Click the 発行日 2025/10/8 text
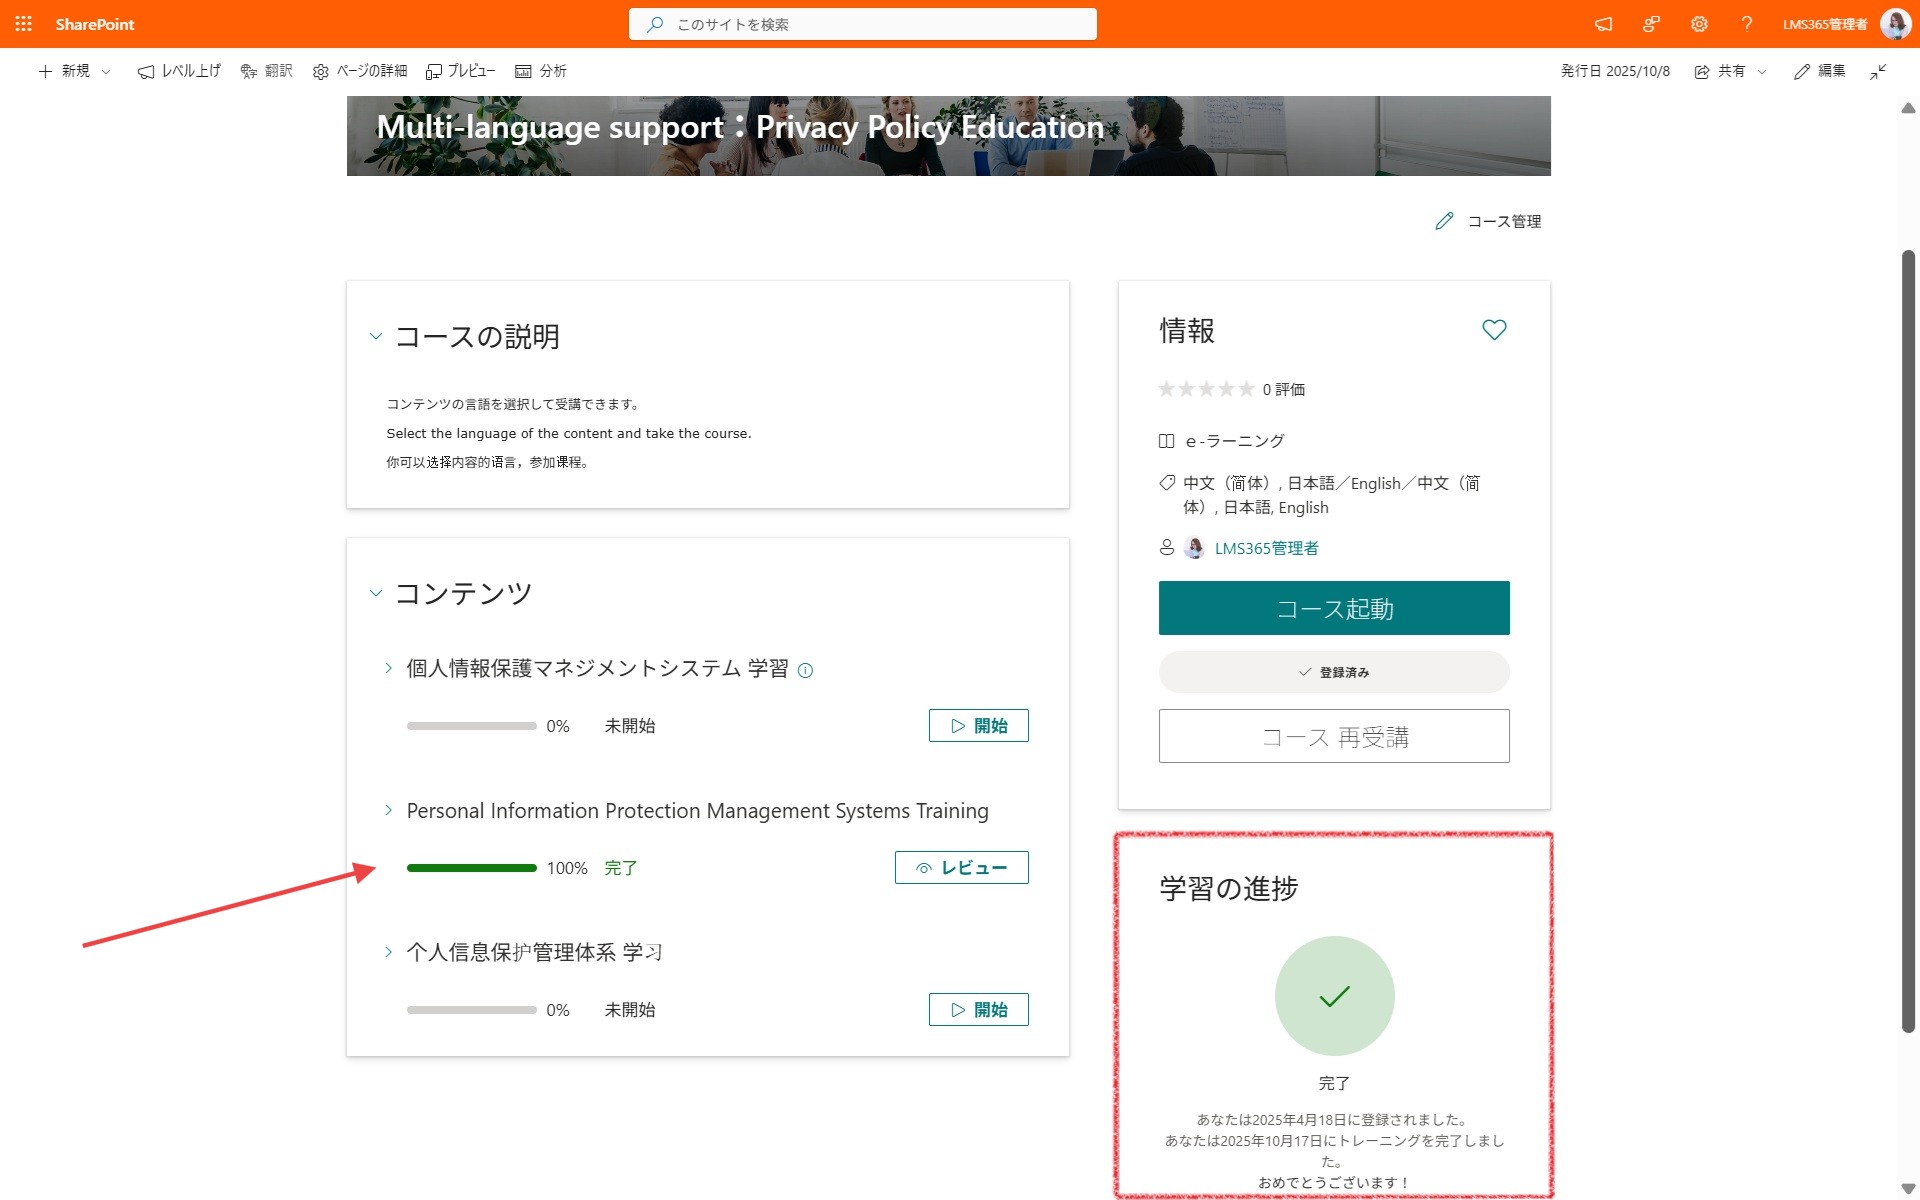The height and width of the screenshot is (1200, 1920). [1615, 71]
